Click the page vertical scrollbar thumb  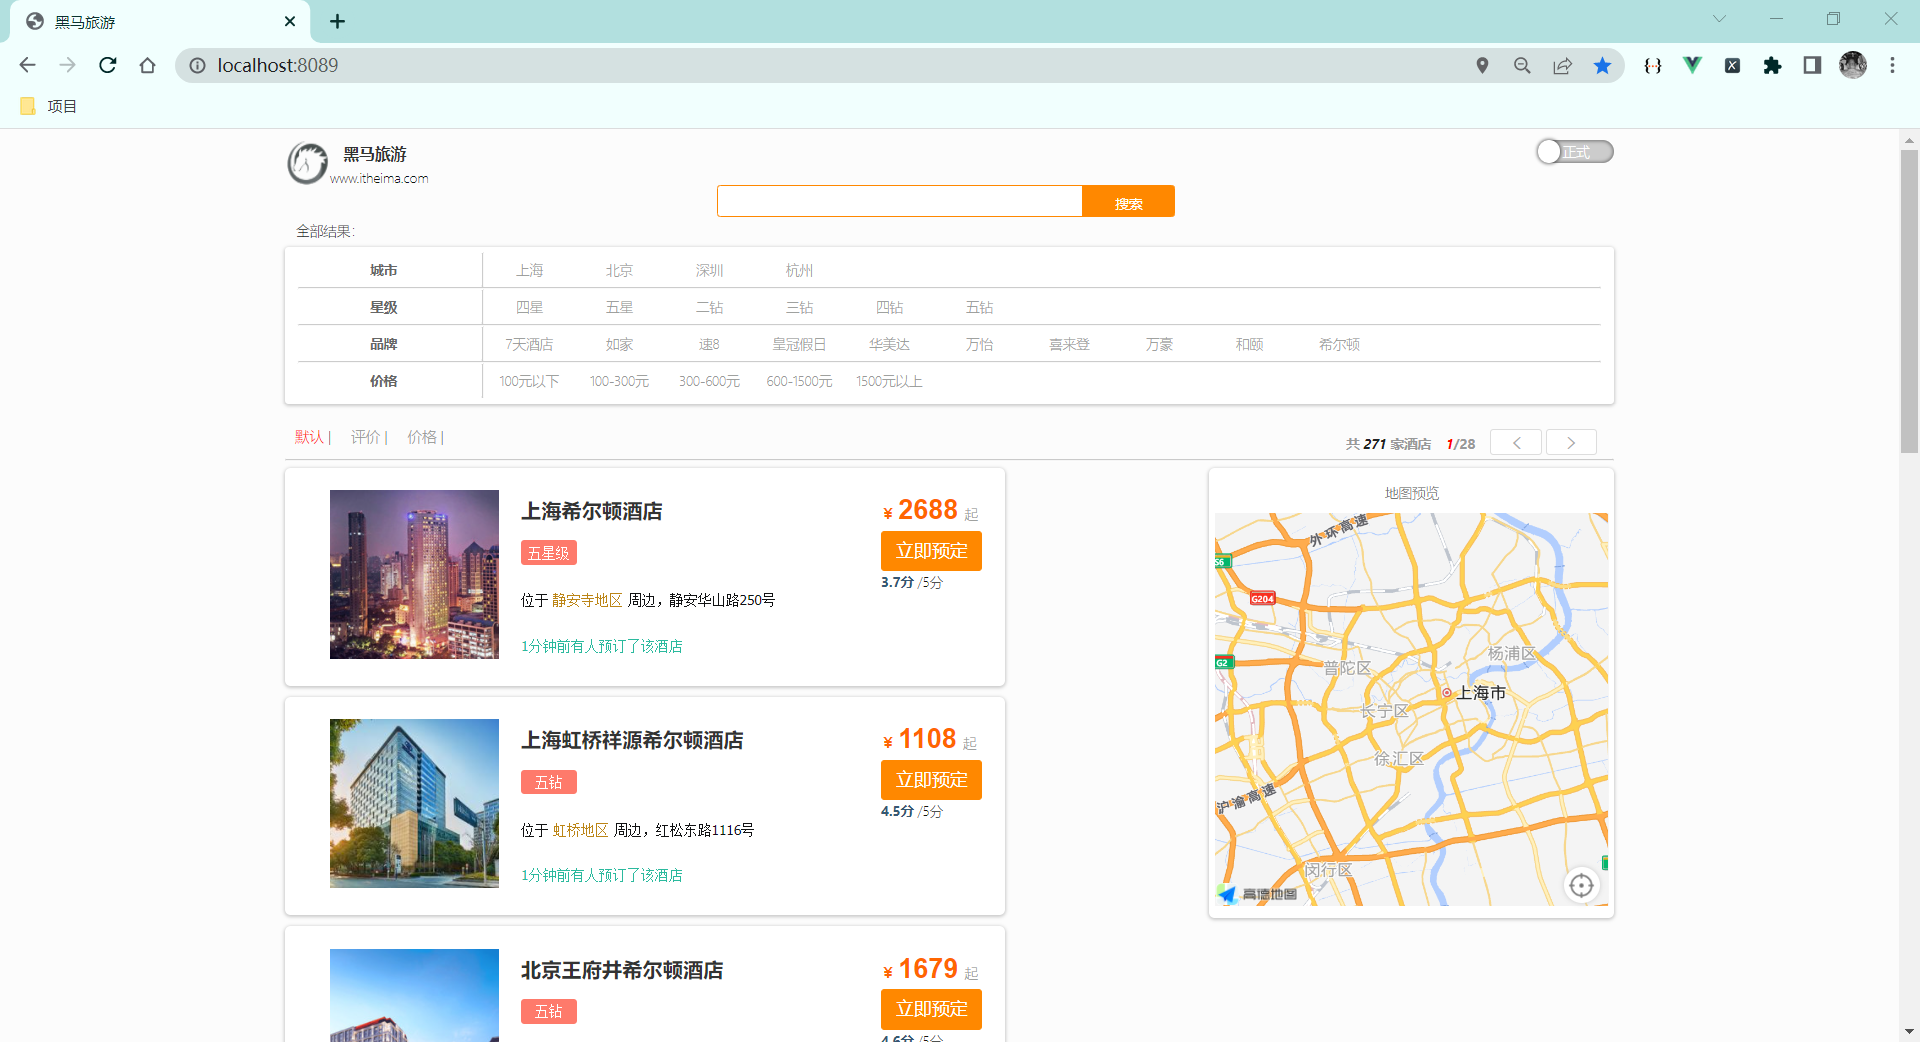coord(1909,300)
